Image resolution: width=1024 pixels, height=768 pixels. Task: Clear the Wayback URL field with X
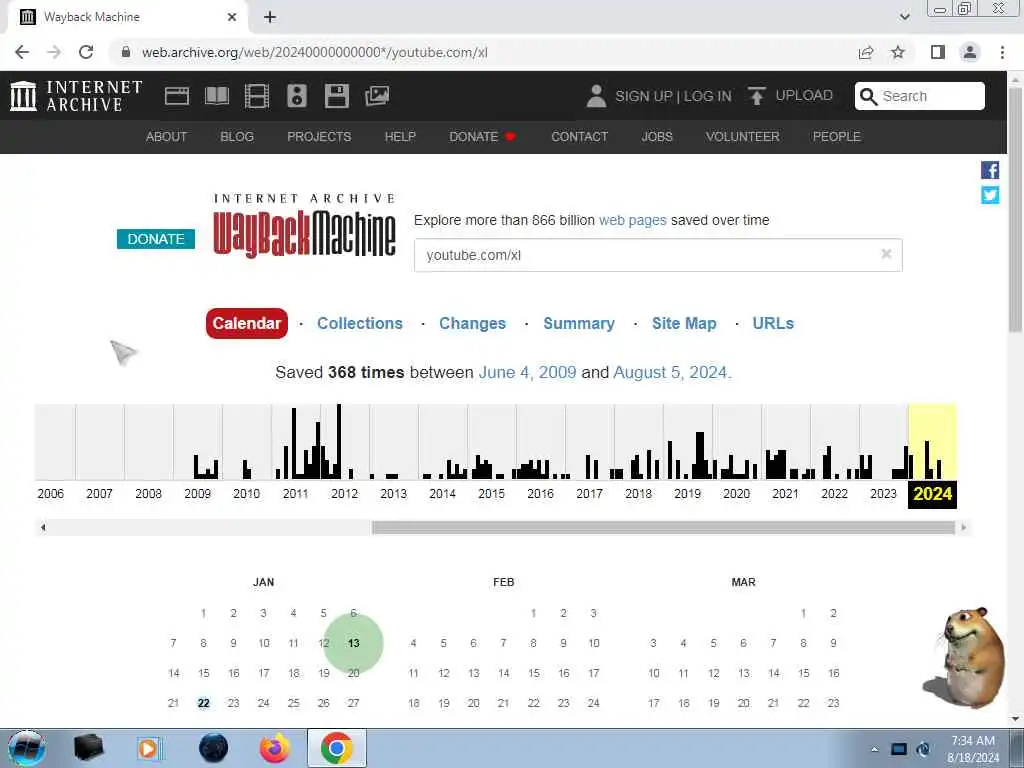(x=886, y=254)
